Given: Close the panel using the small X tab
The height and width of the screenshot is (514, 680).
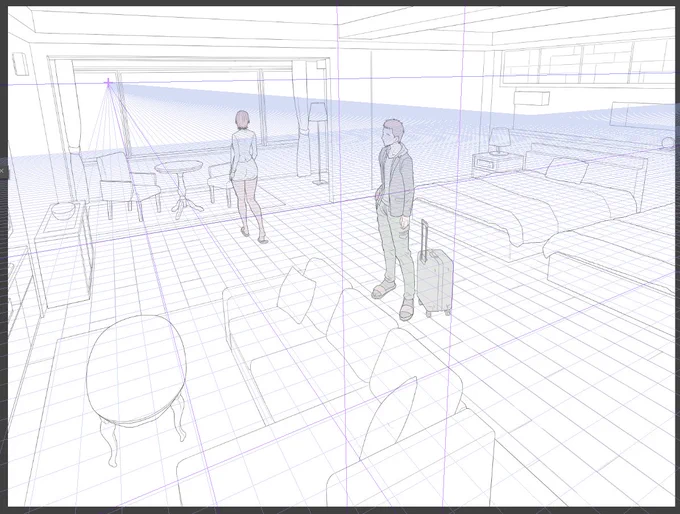Looking at the screenshot, I should coord(2,171).
